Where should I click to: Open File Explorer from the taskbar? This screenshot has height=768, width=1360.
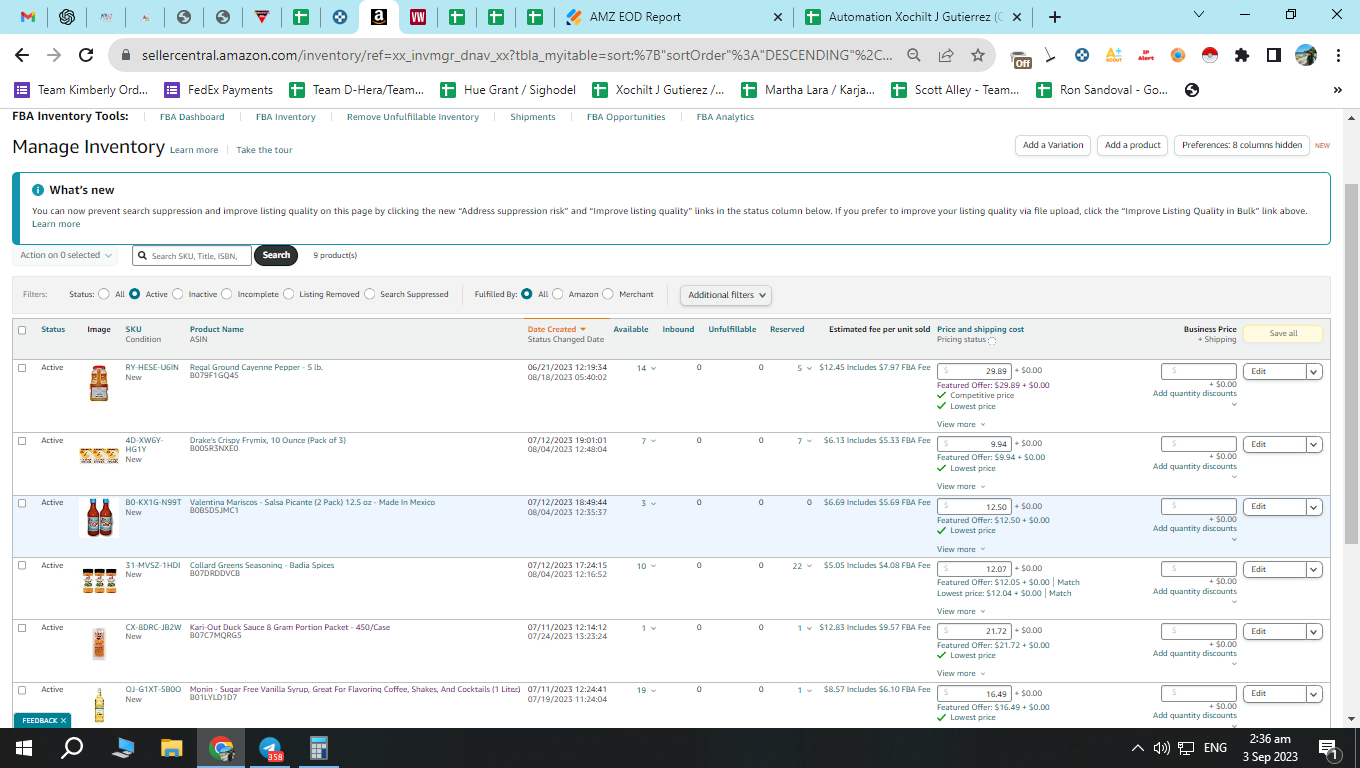tap(172, 747)
